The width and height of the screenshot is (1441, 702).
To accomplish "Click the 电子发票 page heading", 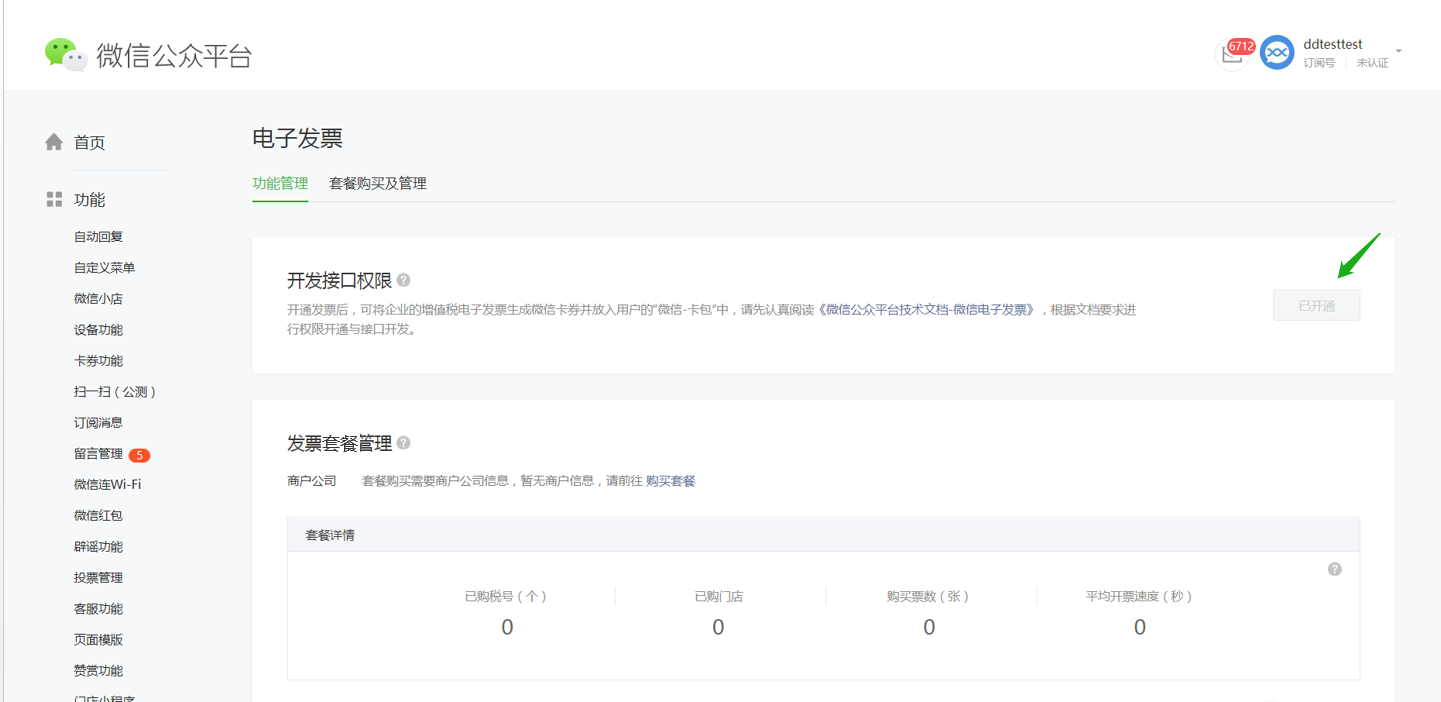I will coord(297,138).
